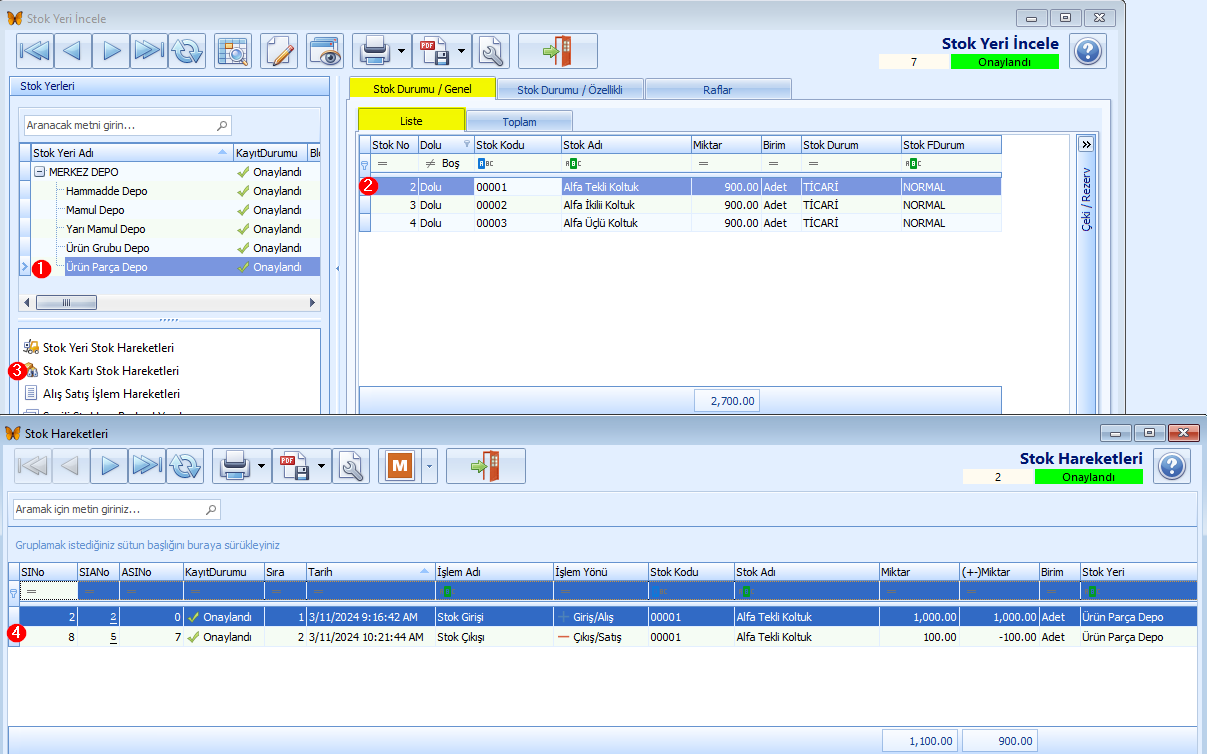Exit Stok Yeri İncele via door icon
The width and height of the screenshot is (1207, 754).
[558, 50]
